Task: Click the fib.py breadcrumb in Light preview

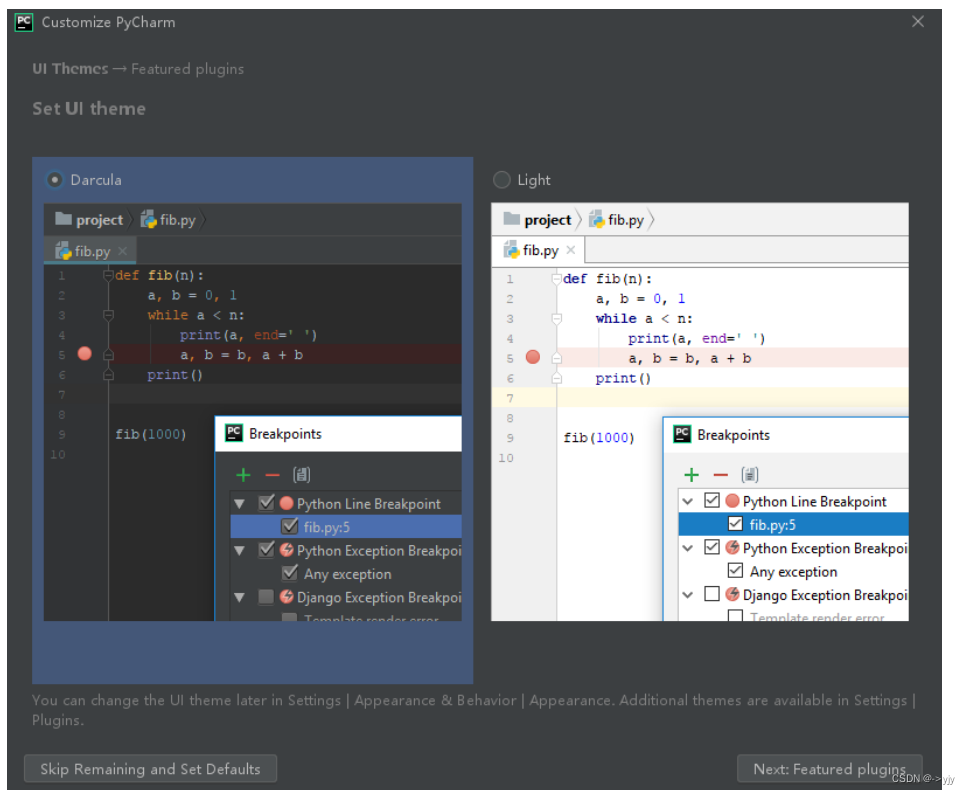Action: (617, 219)
